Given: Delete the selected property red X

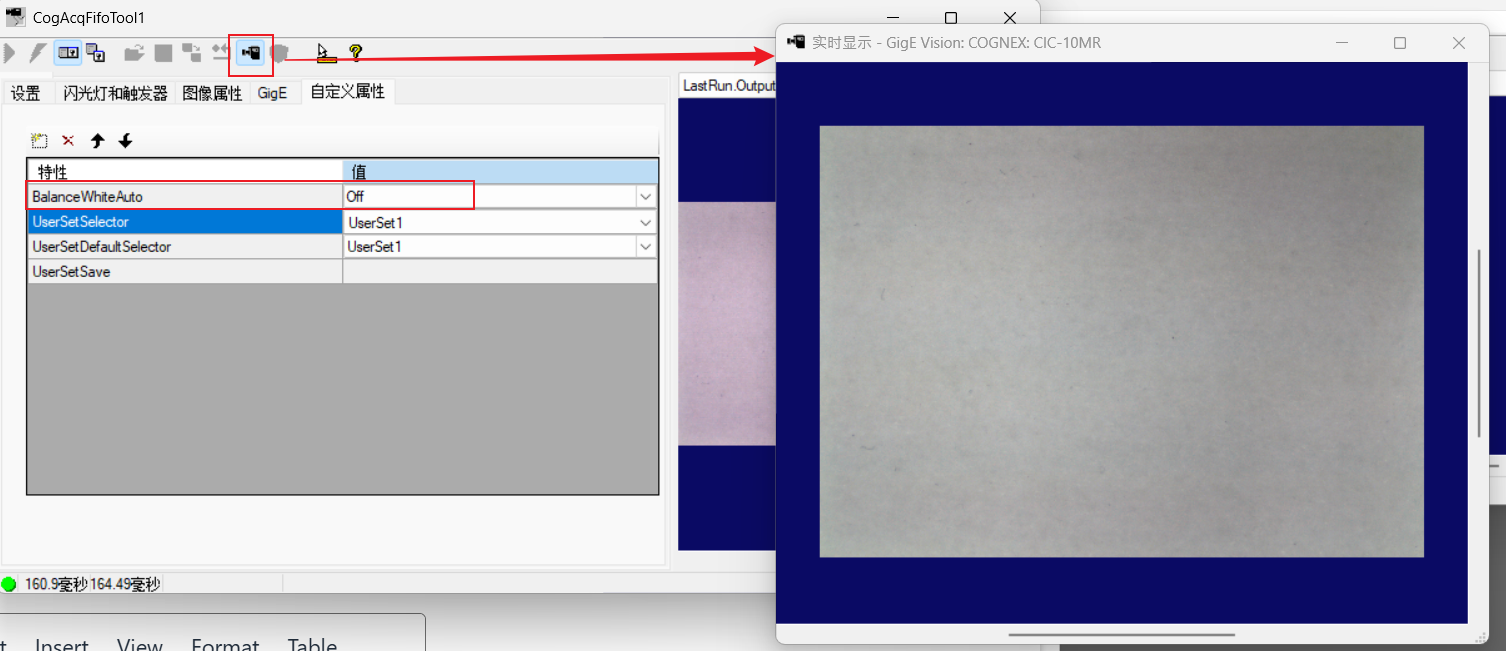Looking at the screenshot, I should (x=68, y=141).
